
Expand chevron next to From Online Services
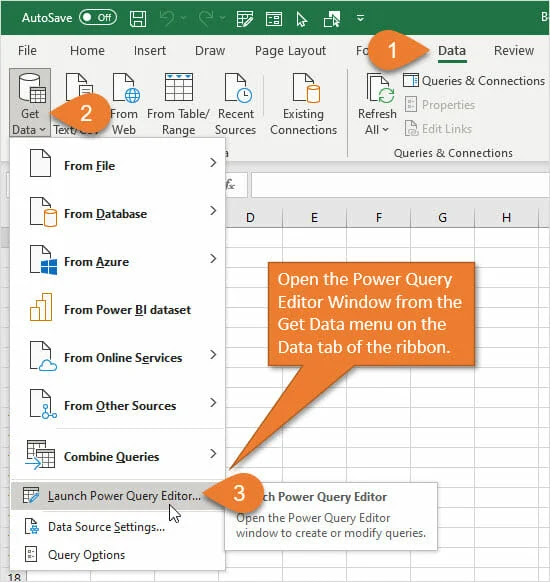pyautogui.click(x=213, y=354)
